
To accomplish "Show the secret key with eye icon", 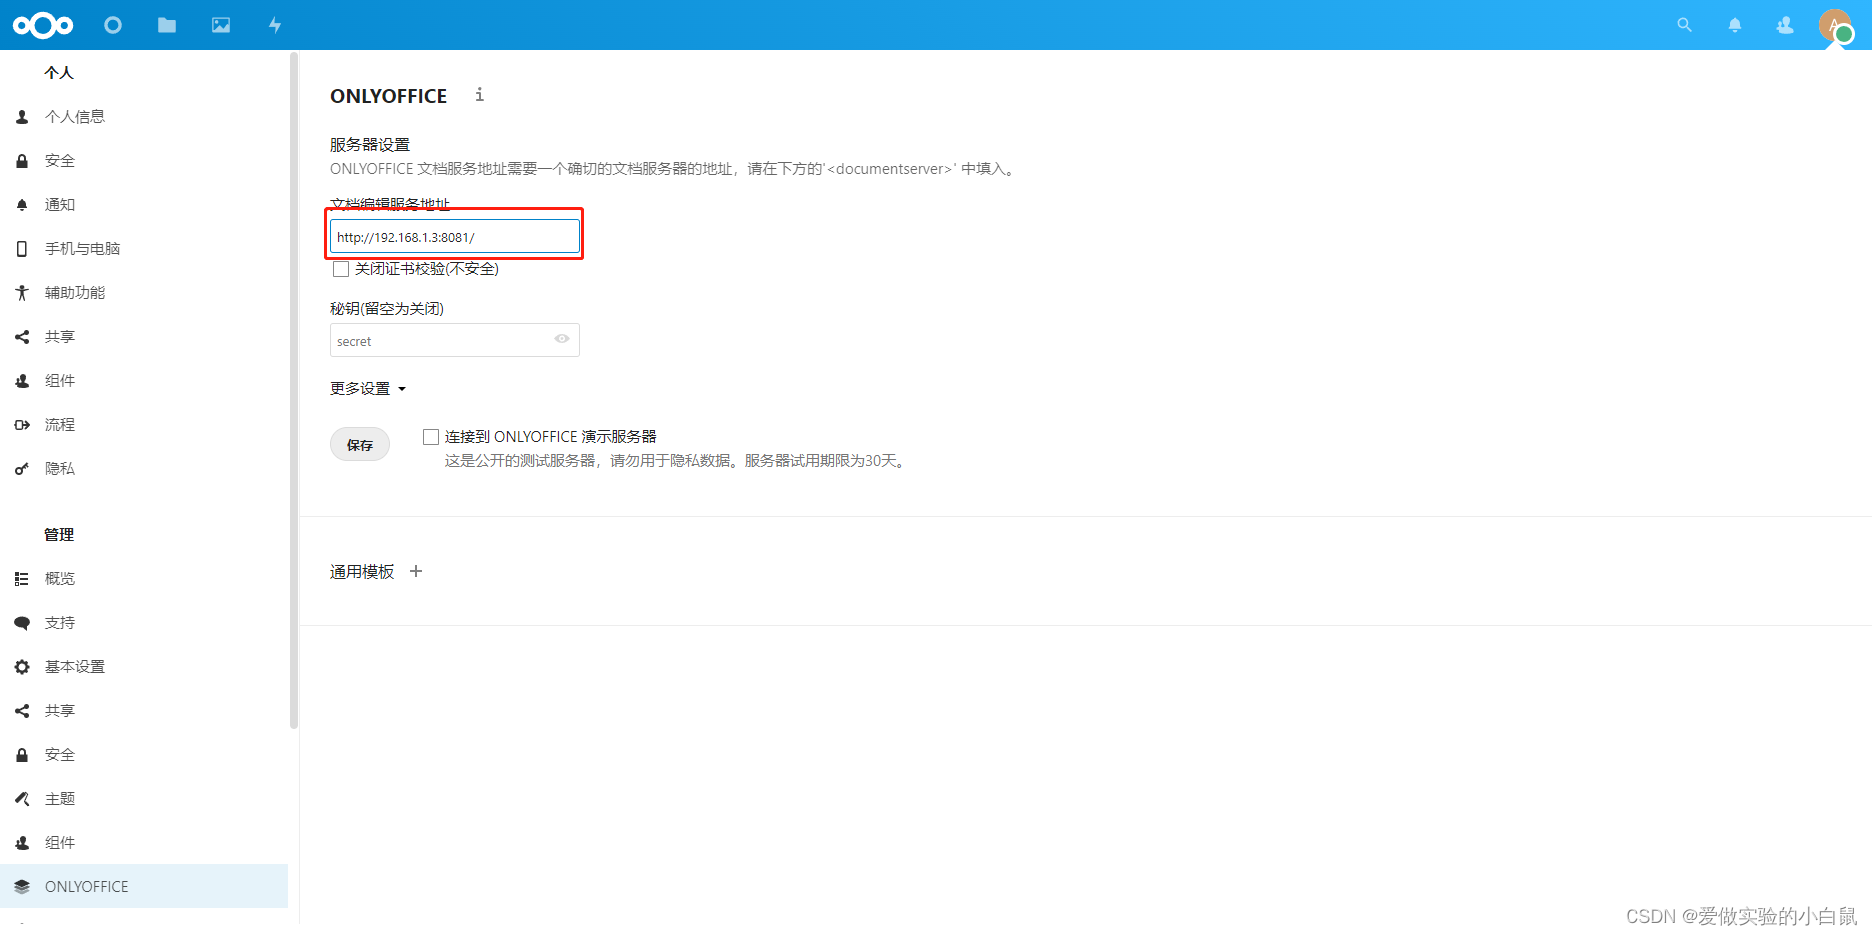I will (x=562, y=339).
